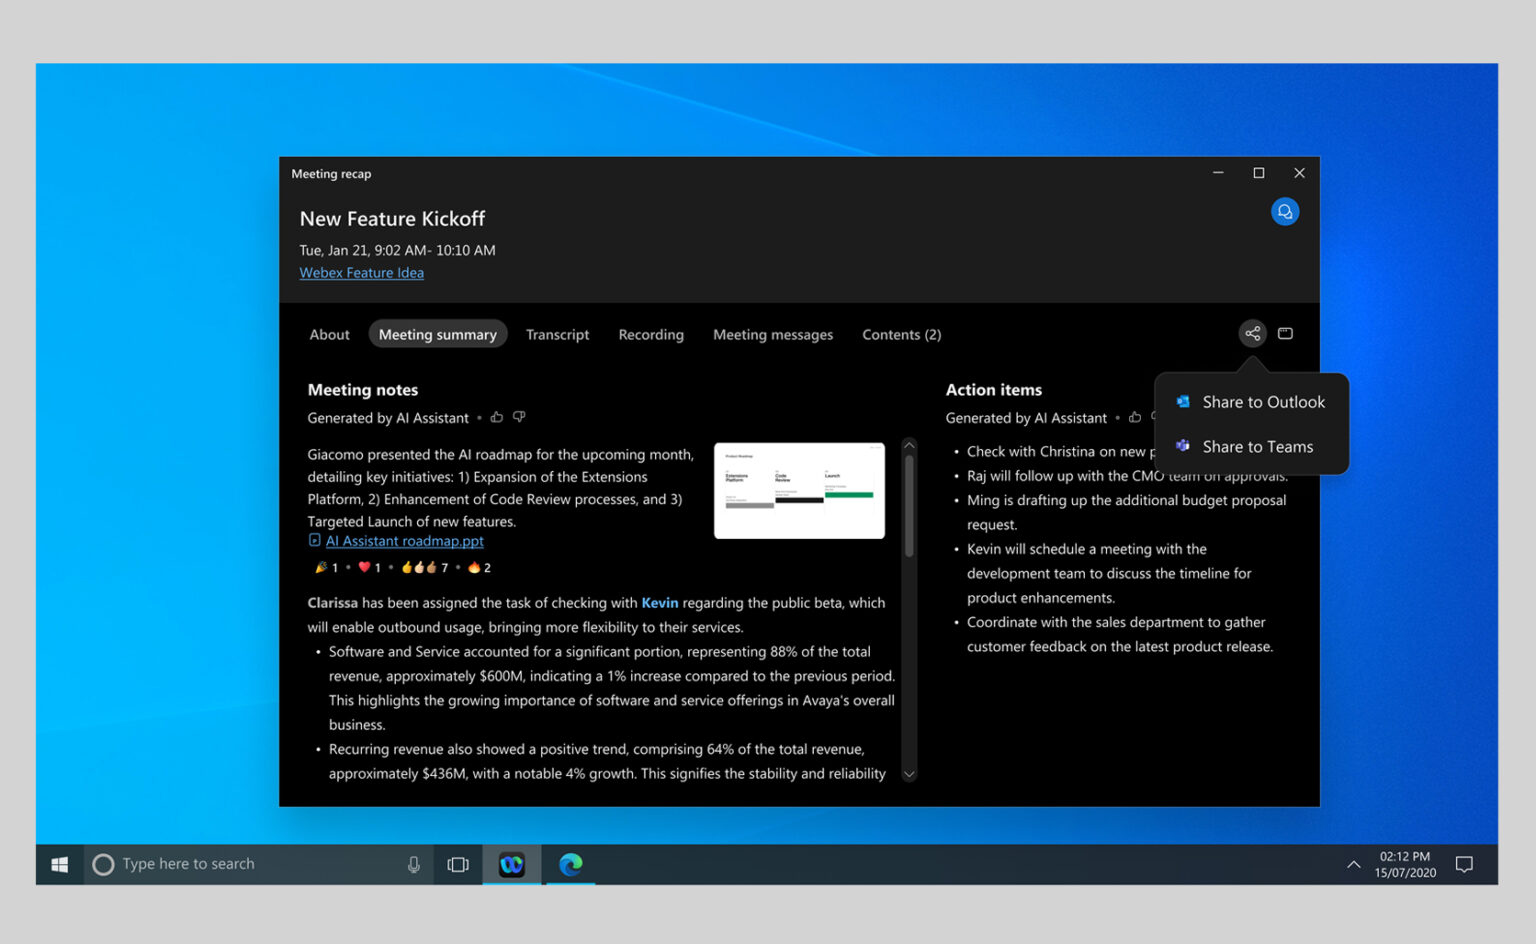
Task: Open the Windows Start menu
Action: 60,864
